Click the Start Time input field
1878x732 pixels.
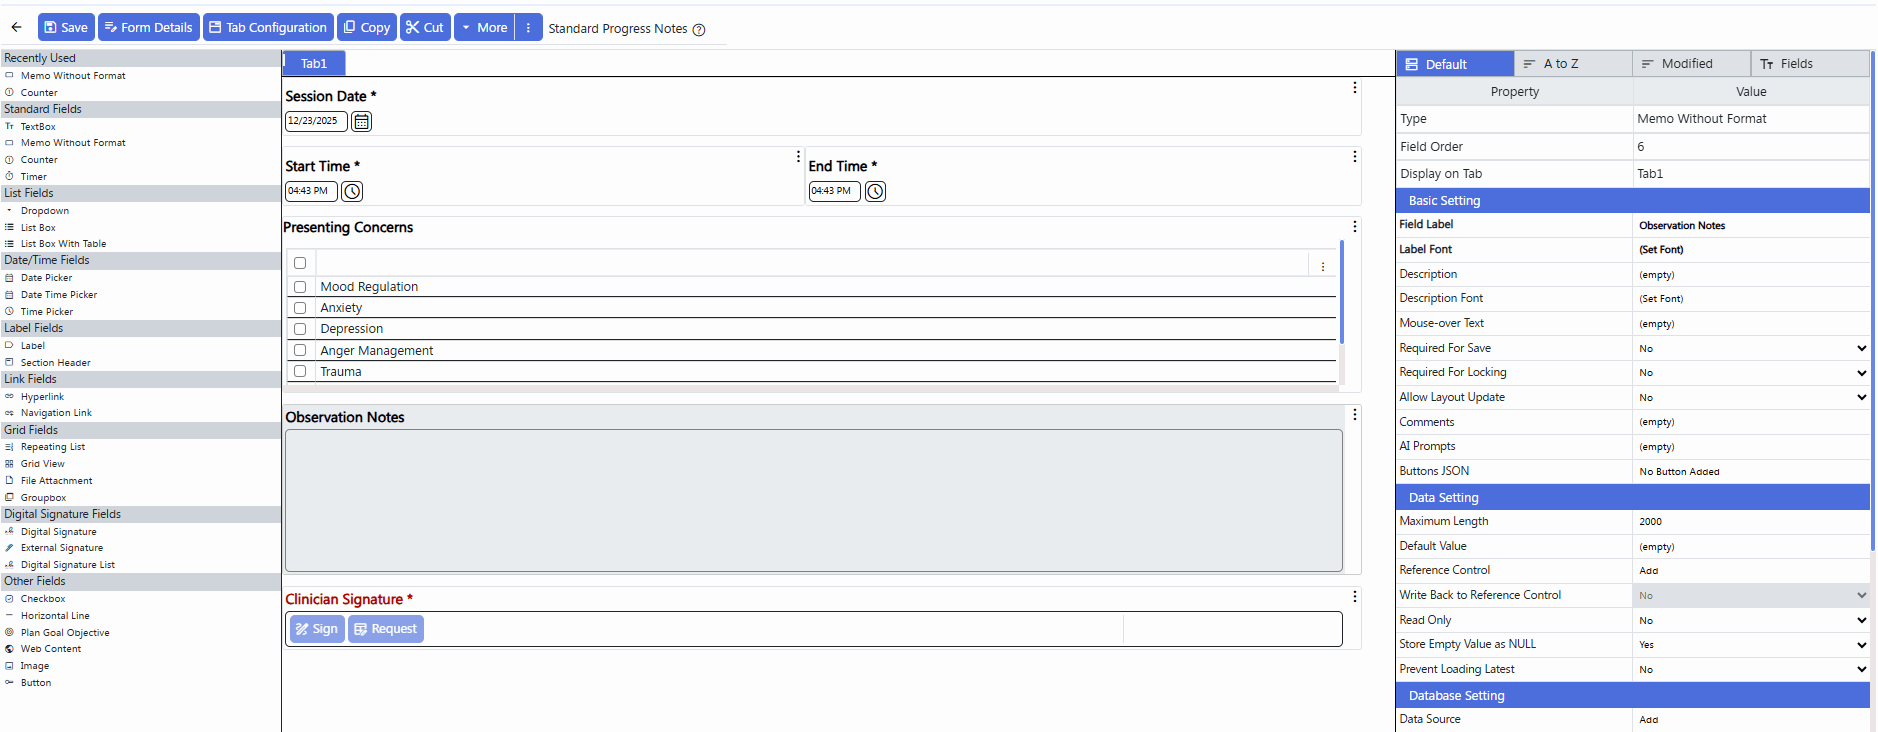311,191
